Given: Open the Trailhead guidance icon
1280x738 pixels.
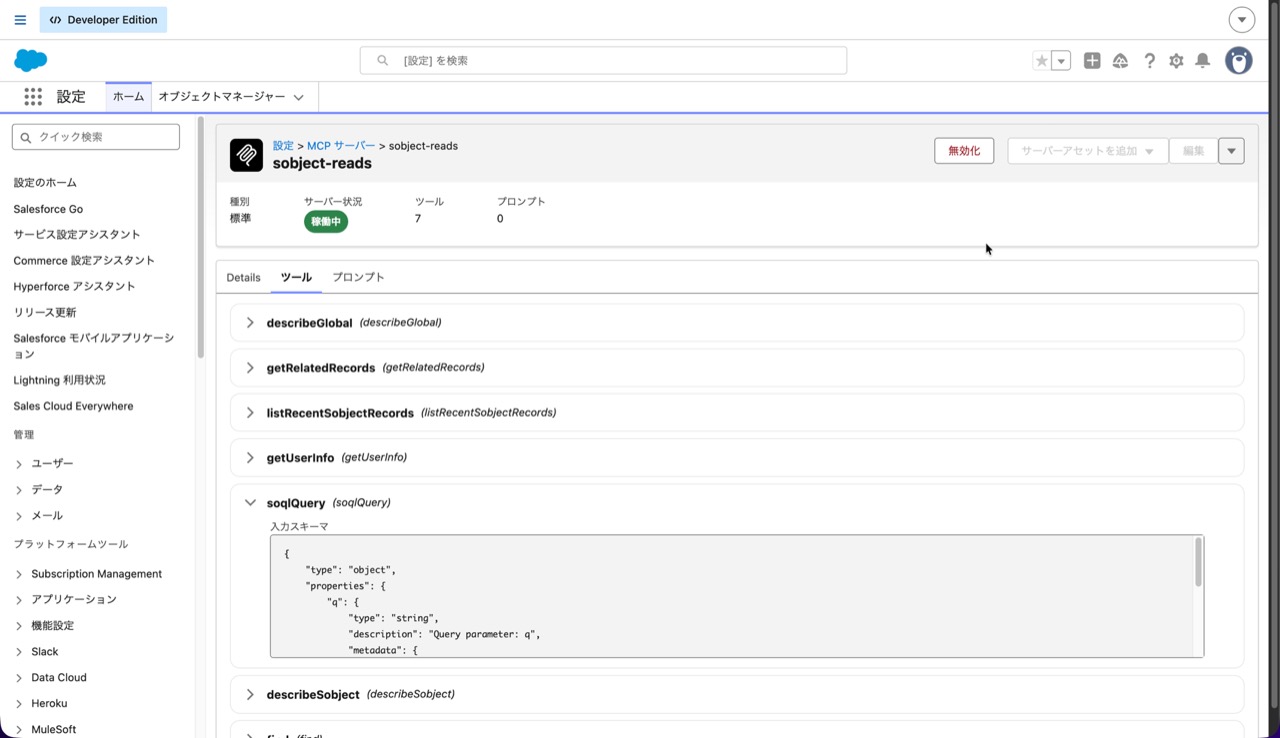Looking at the screenshot, I should (1120, 61).
